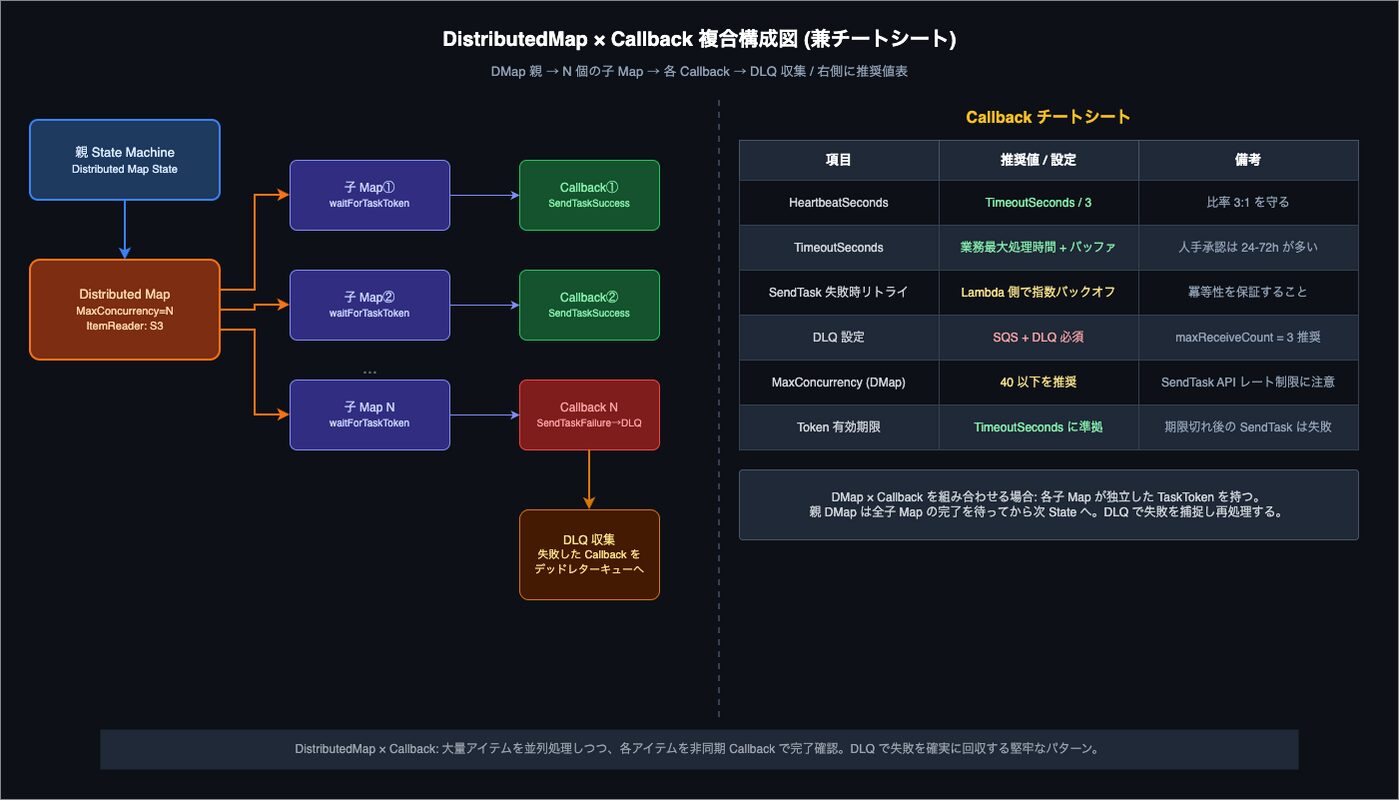The image size is (1400, 801).
Task: Click the TimeoutSeconds / 3 value cell
Action: [1039, 202]
